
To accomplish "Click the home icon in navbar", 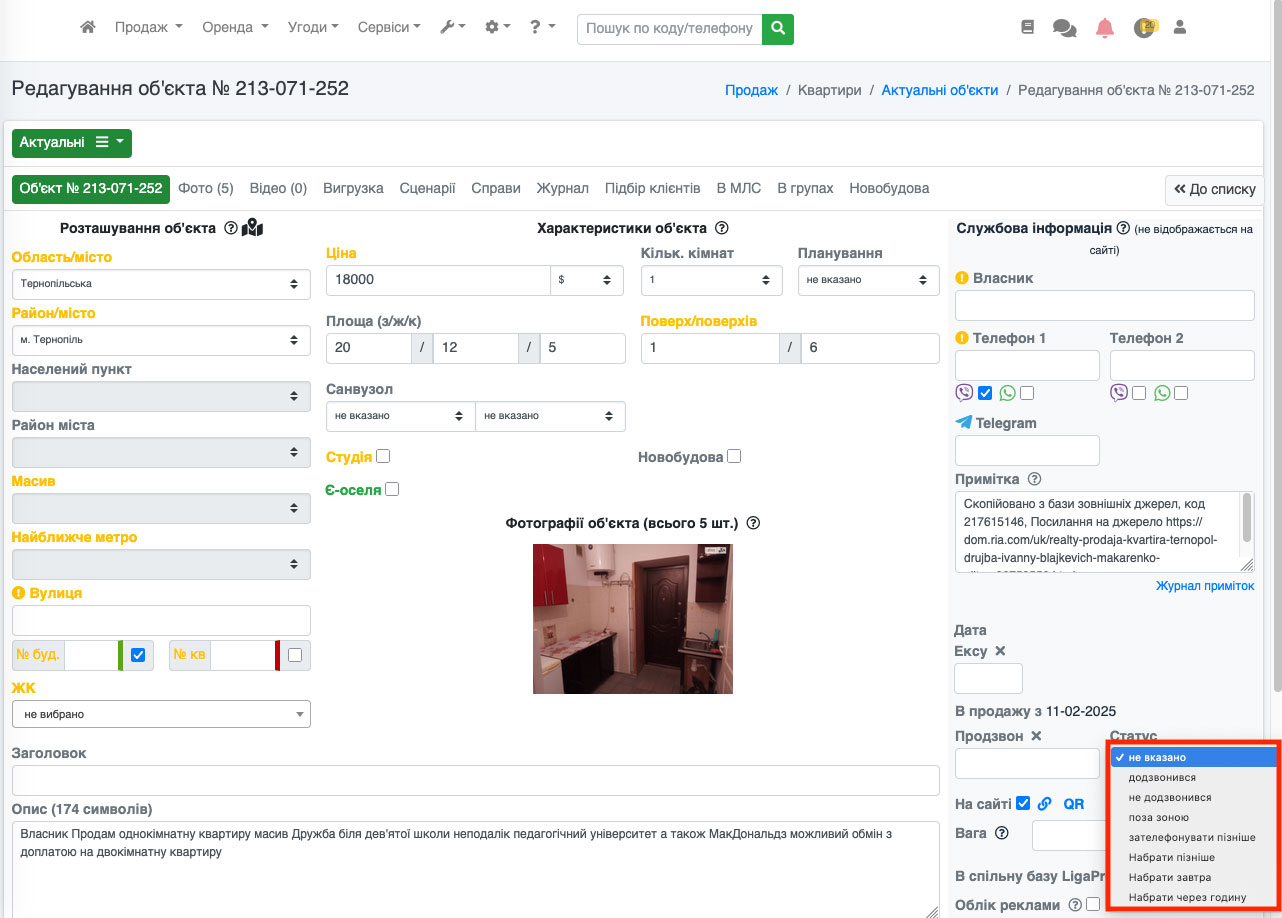I will coord(88,28).
